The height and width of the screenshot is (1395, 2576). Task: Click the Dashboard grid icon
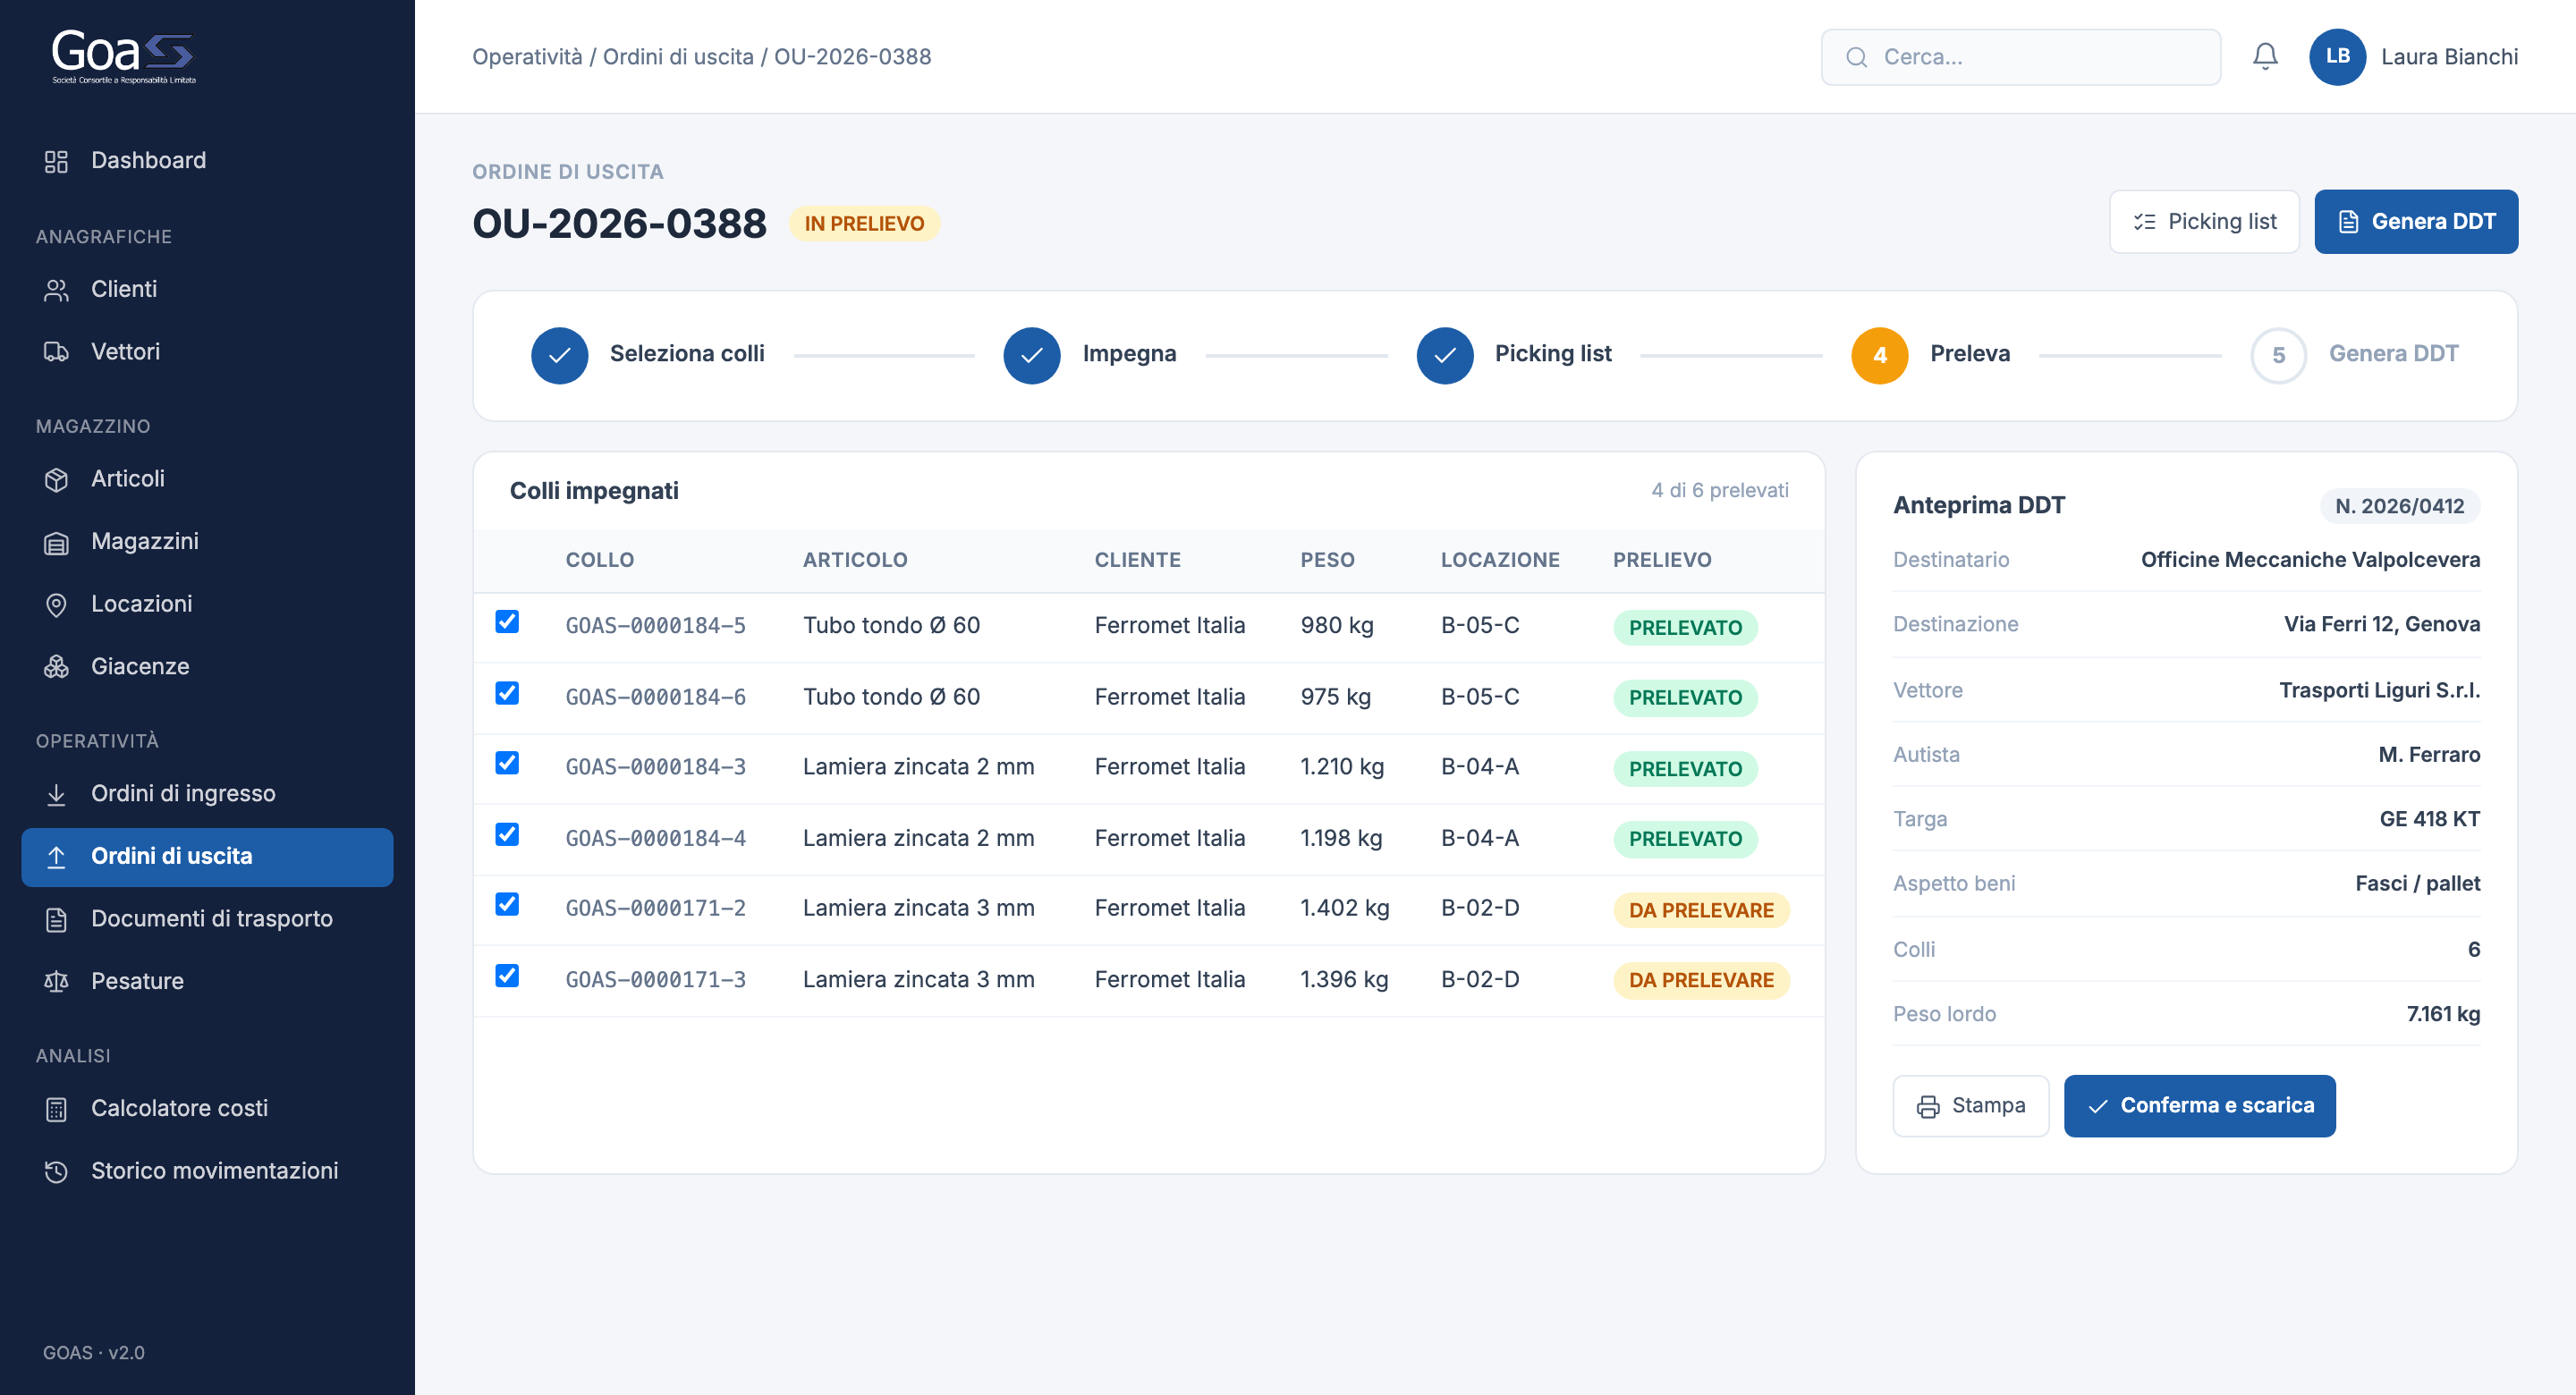pyautogui.click(x=56, y=161)
